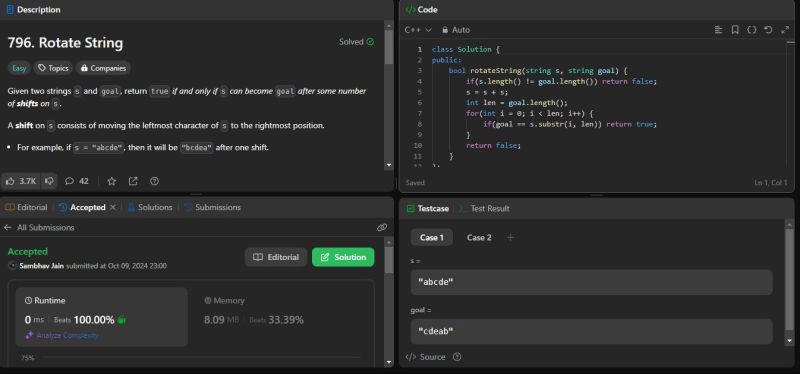This screenshot has height=374, width=800.
Task: Click the thumbs-down dislike icon
Action: (x=49, y=181)
